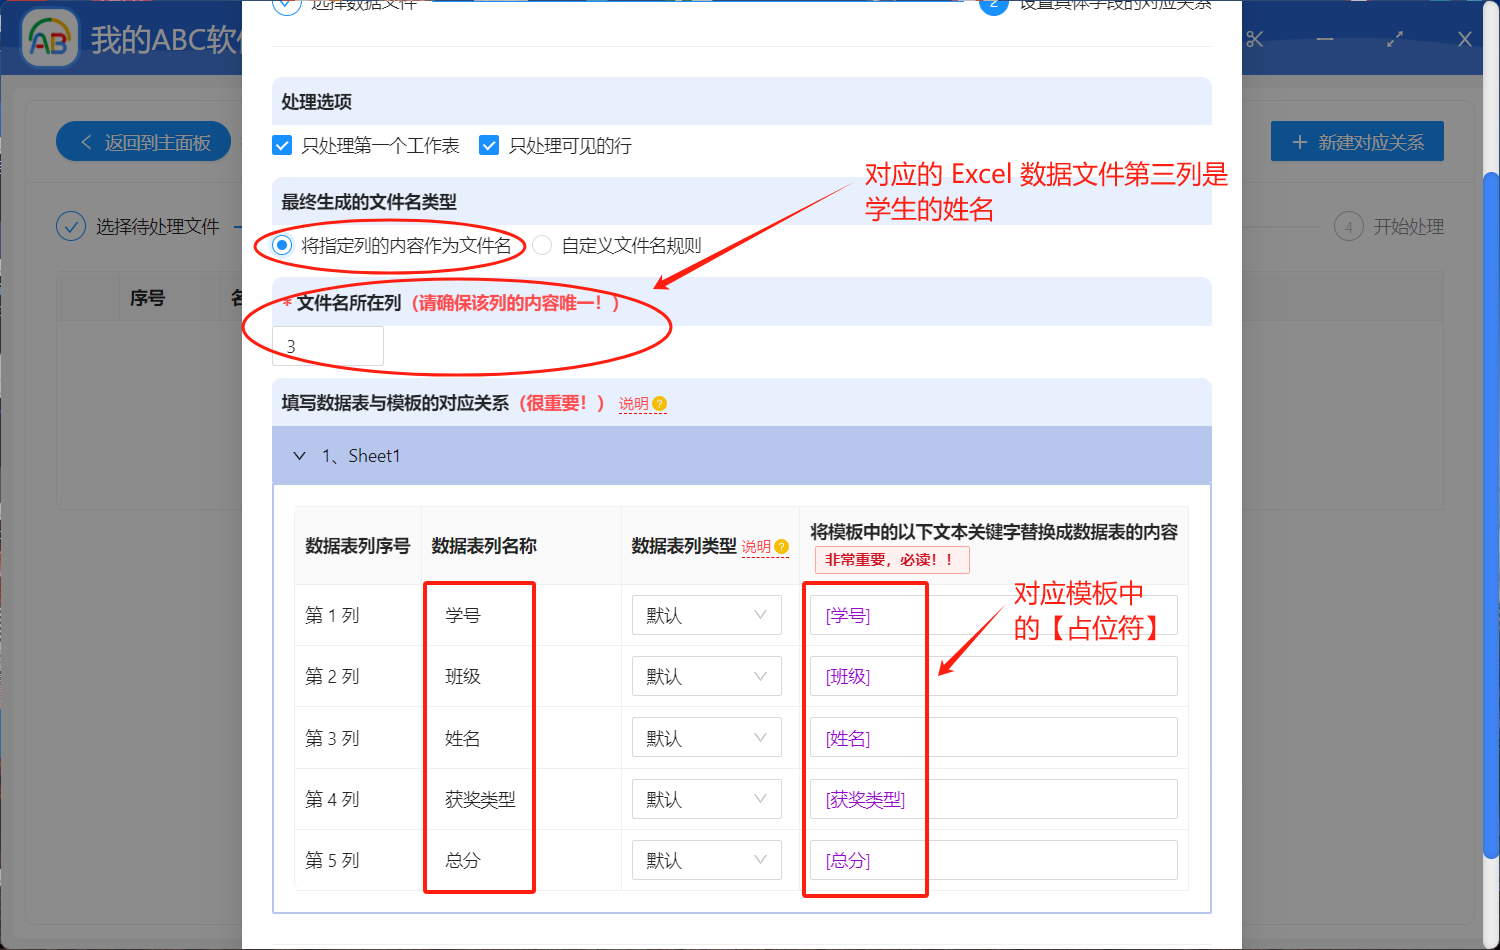Click the plus icon on 新建对应关系 button
This screenshot has width=1500, height=950.
click(1299, 141)
